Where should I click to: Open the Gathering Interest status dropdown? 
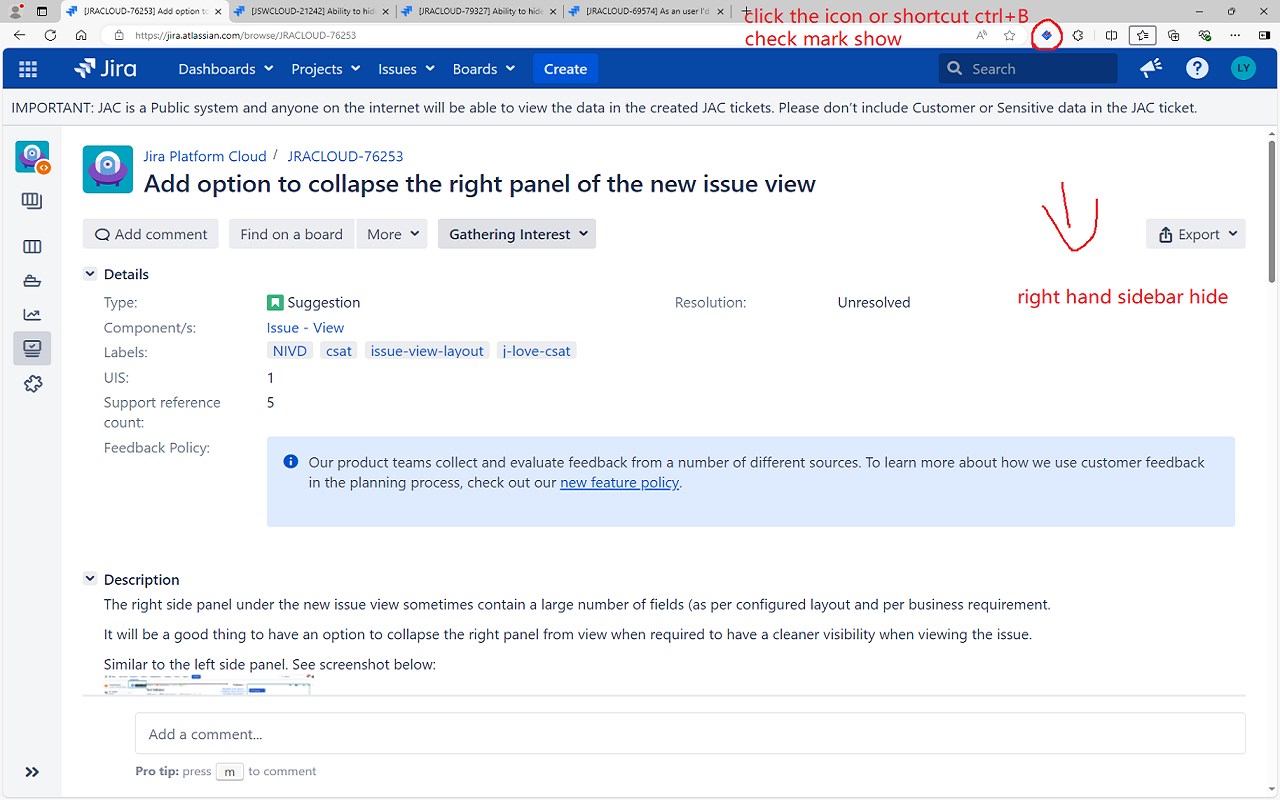point(517,234)
